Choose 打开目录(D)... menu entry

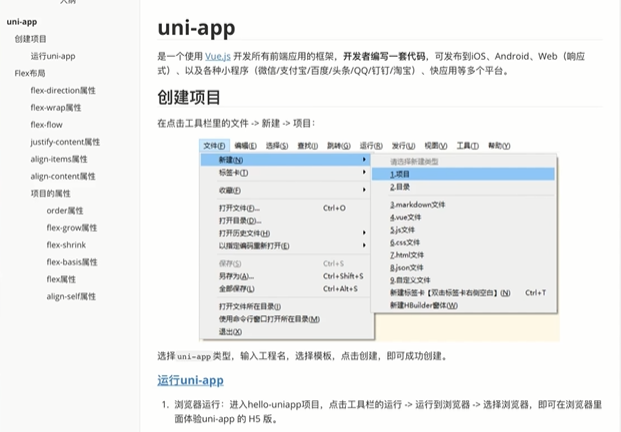pyautogui.click(x=286, y=221)
